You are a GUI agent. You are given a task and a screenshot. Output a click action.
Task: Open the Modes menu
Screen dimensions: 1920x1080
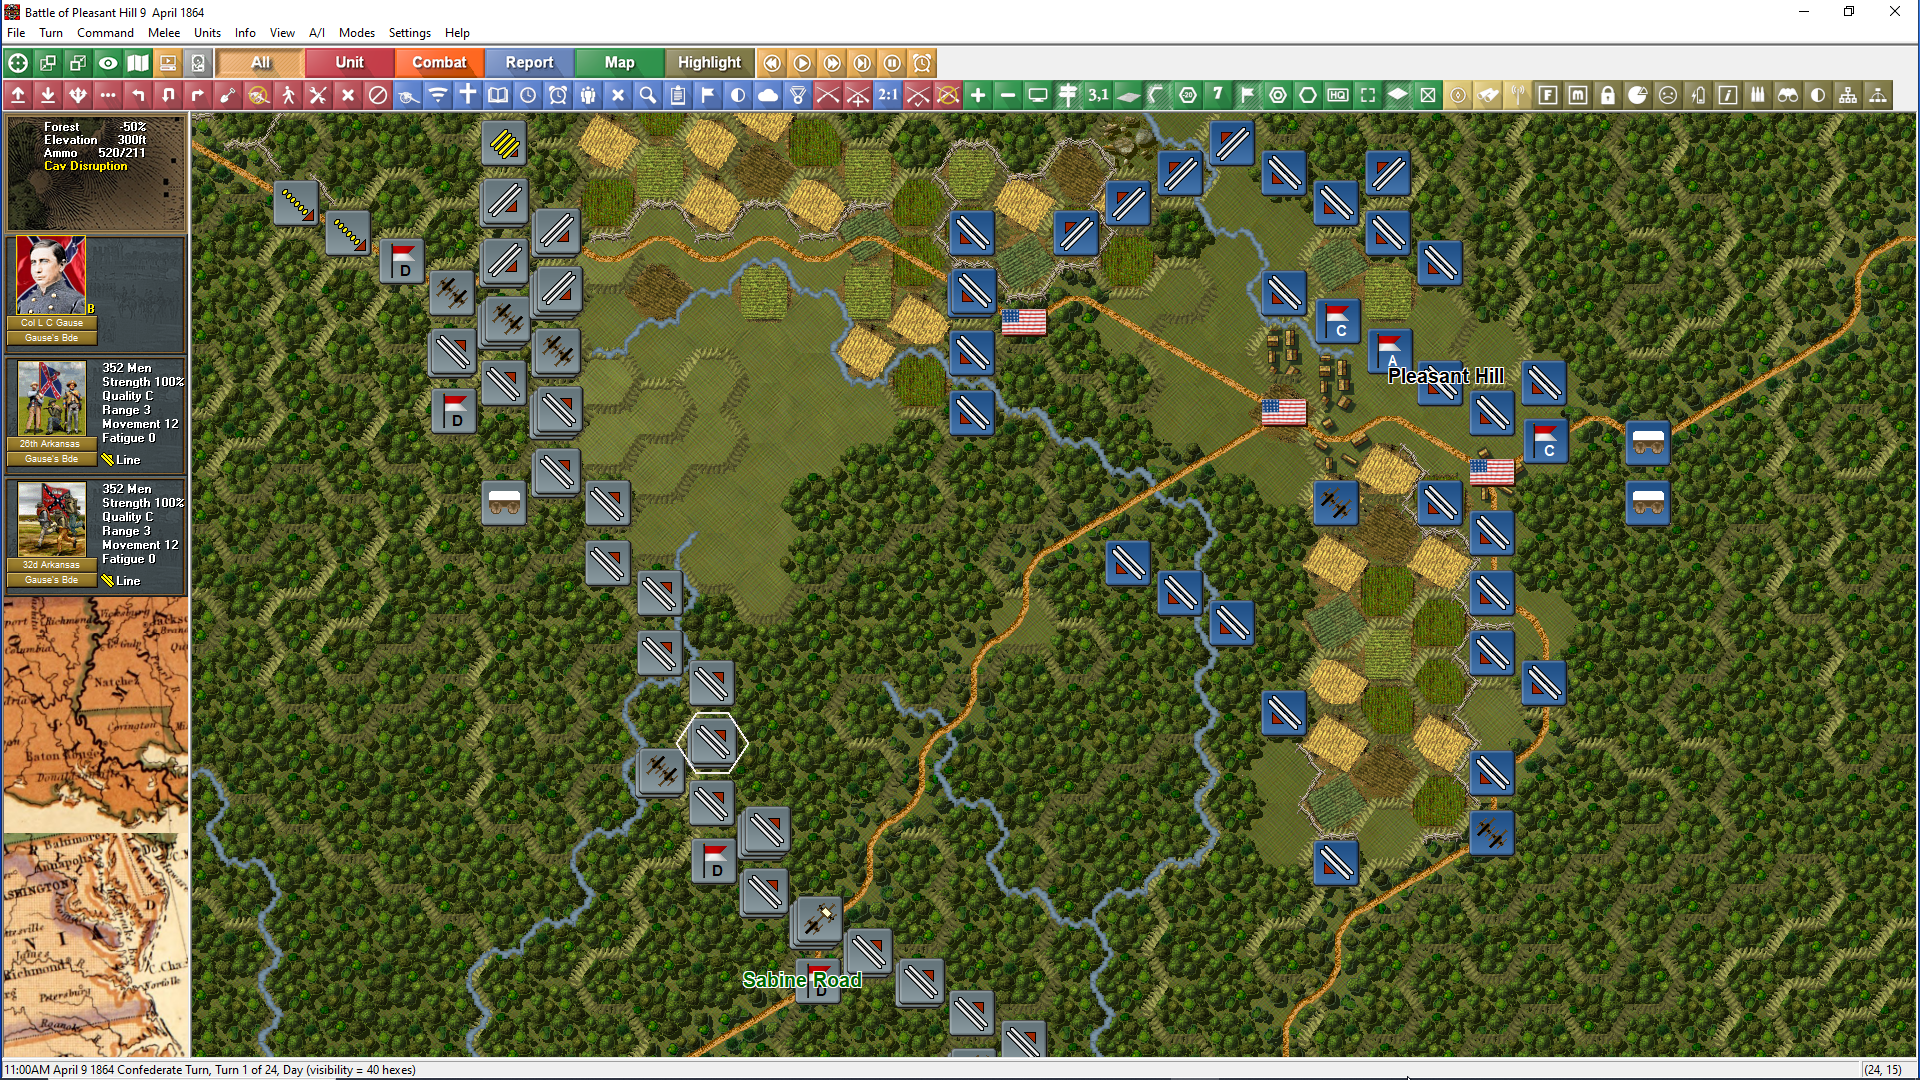point(356,33)
